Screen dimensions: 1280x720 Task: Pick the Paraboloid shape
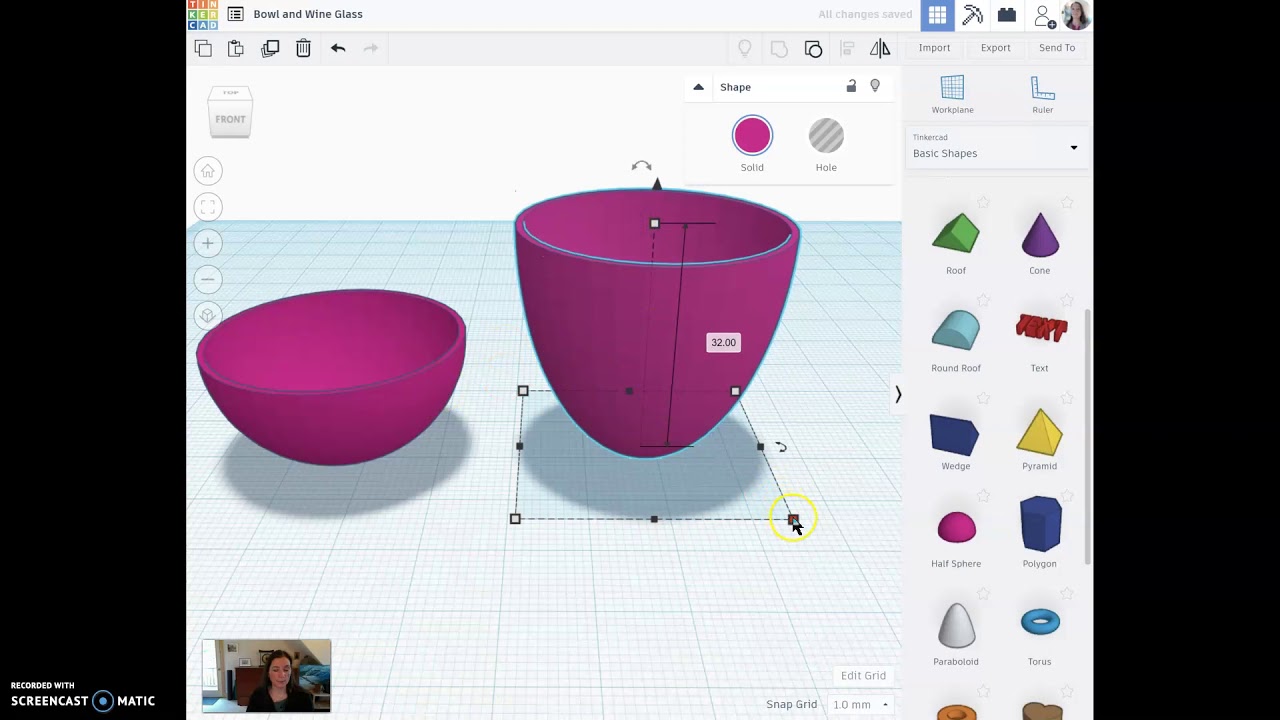click(x=956, y=625)
